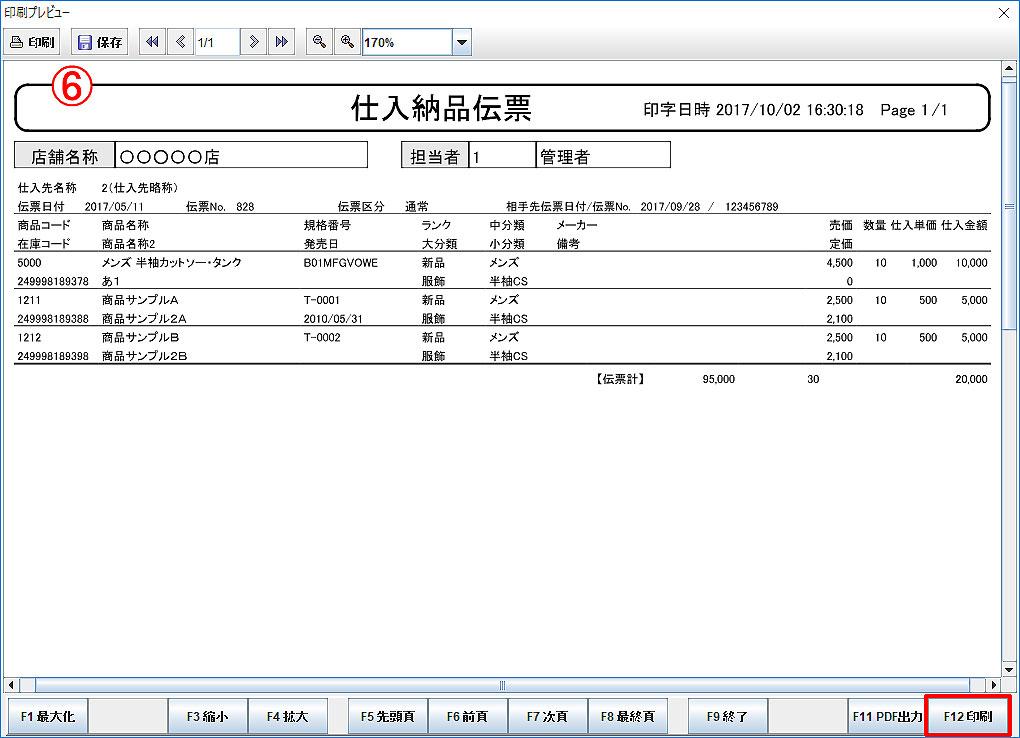This screenshot has width=1020, height=738.
Task: Go to previous page with left arrow icon
Action: [180, 42]
